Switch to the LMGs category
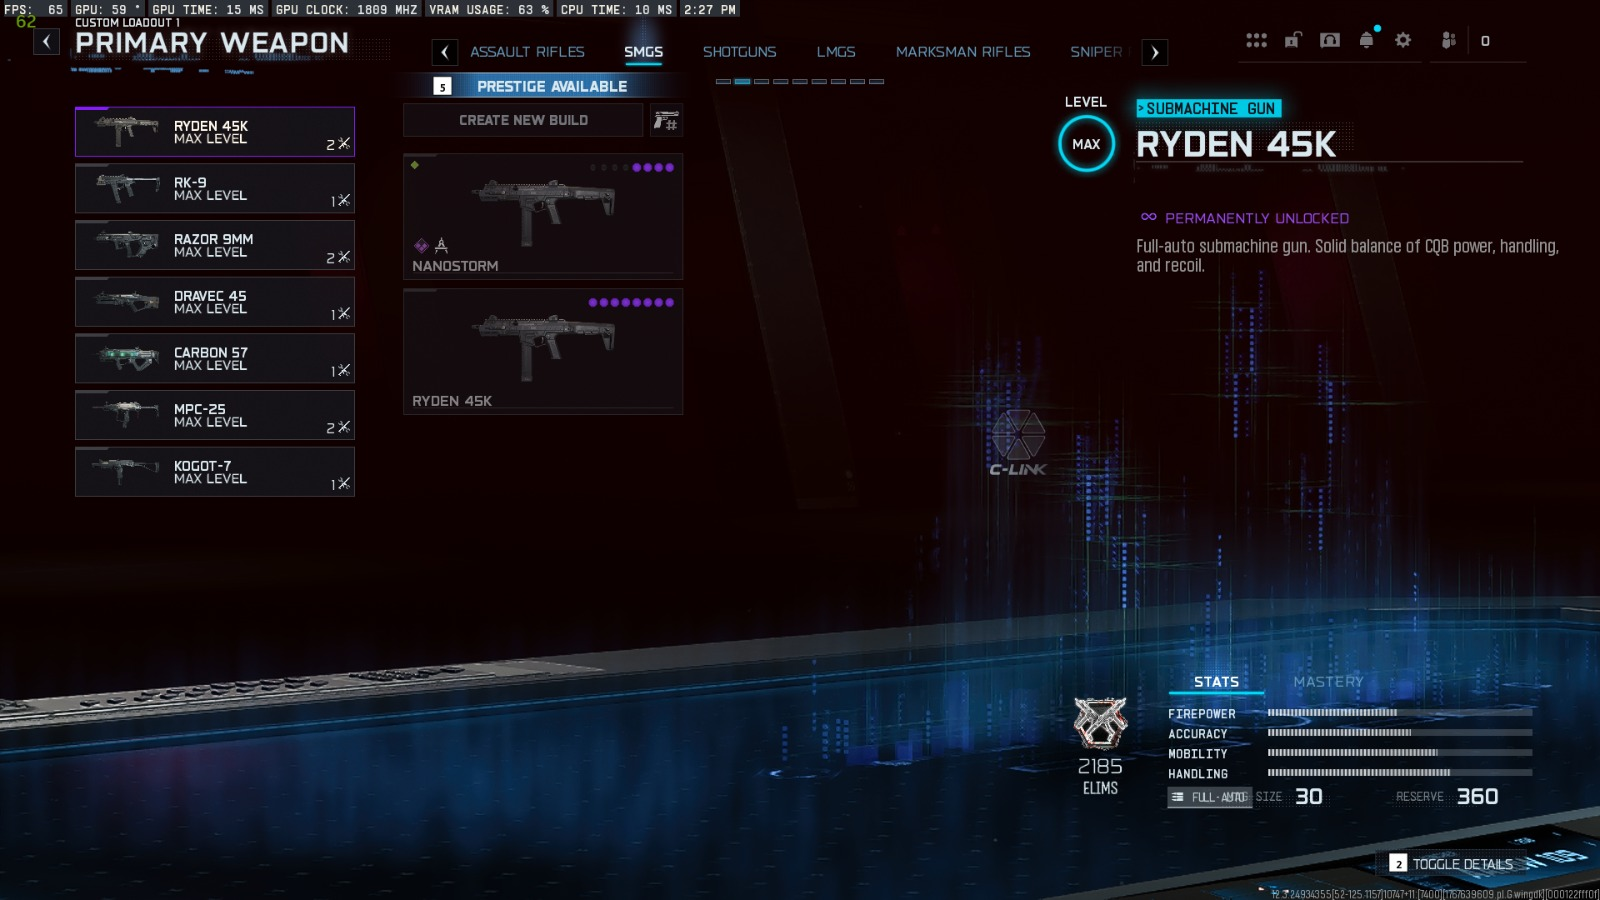Image resolution: width=1600 pixels, height=900 pixels. pos(836,52)
